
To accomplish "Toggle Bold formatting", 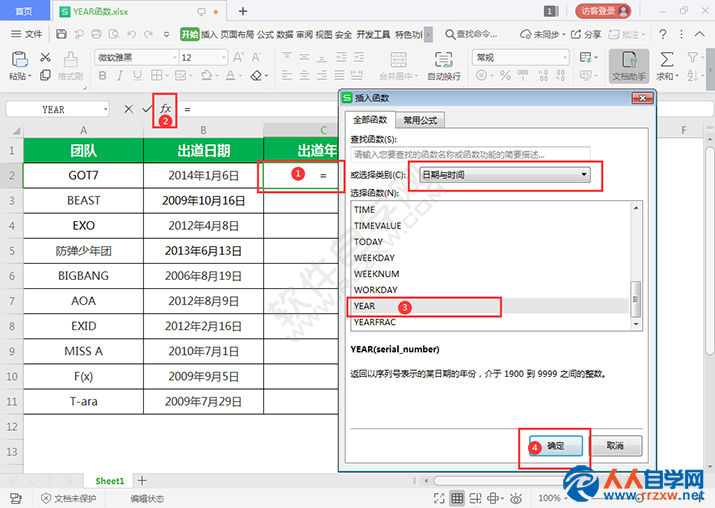I will click(x=103, y=75).
